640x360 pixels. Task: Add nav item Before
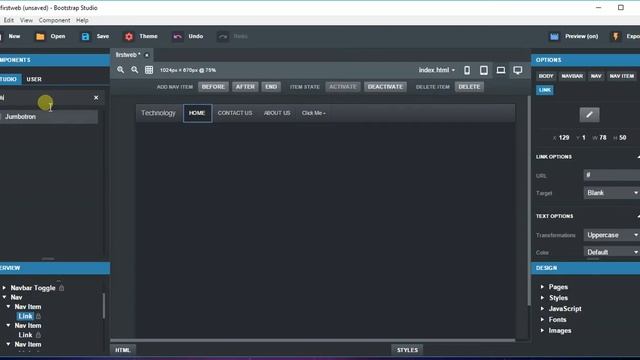213,87
